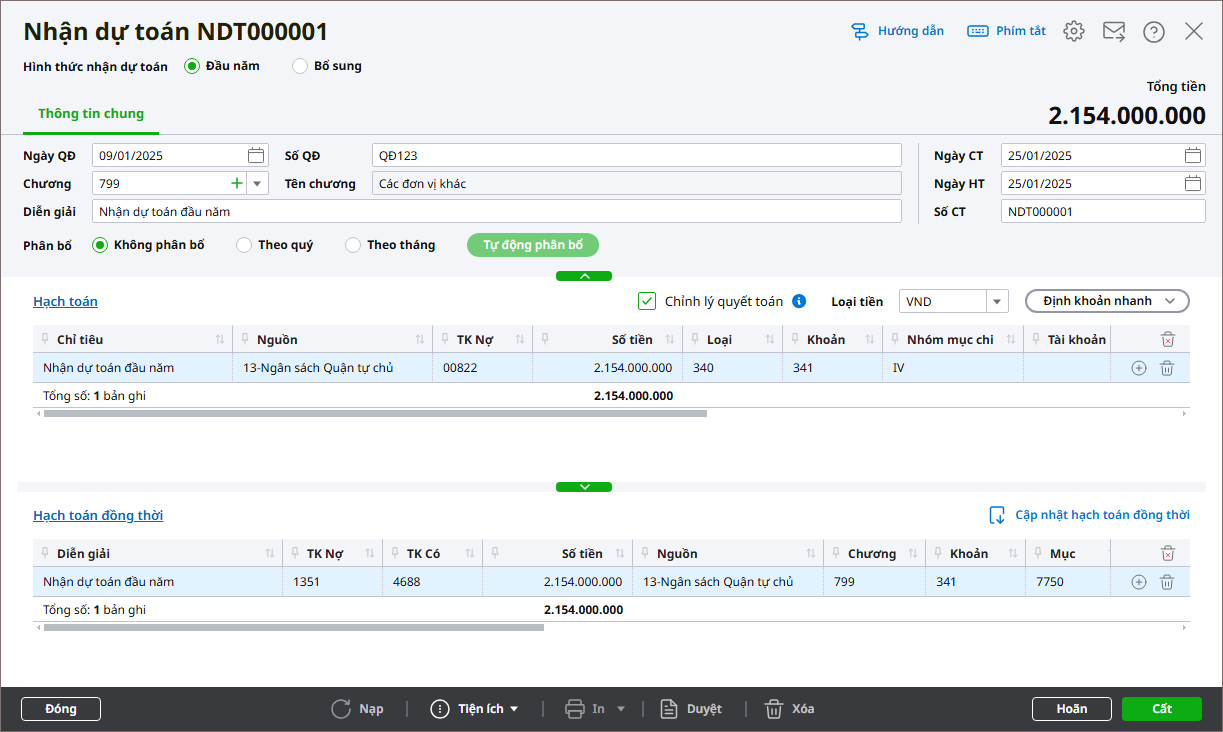The height and width of the screenshot is (732, 1223).
Task: Open calendar picker for Ngày QĐ
Action: (x=256, y=155)
